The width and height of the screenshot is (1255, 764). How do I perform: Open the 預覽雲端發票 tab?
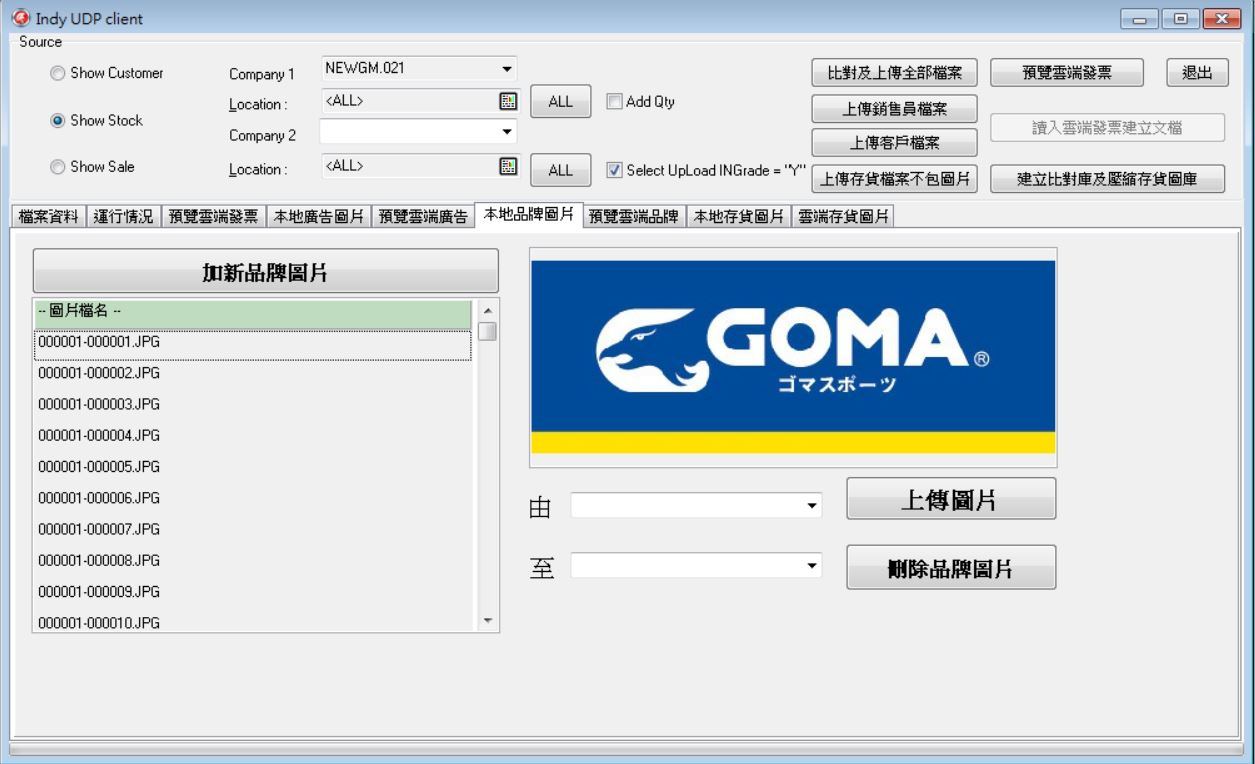(213, 217)
